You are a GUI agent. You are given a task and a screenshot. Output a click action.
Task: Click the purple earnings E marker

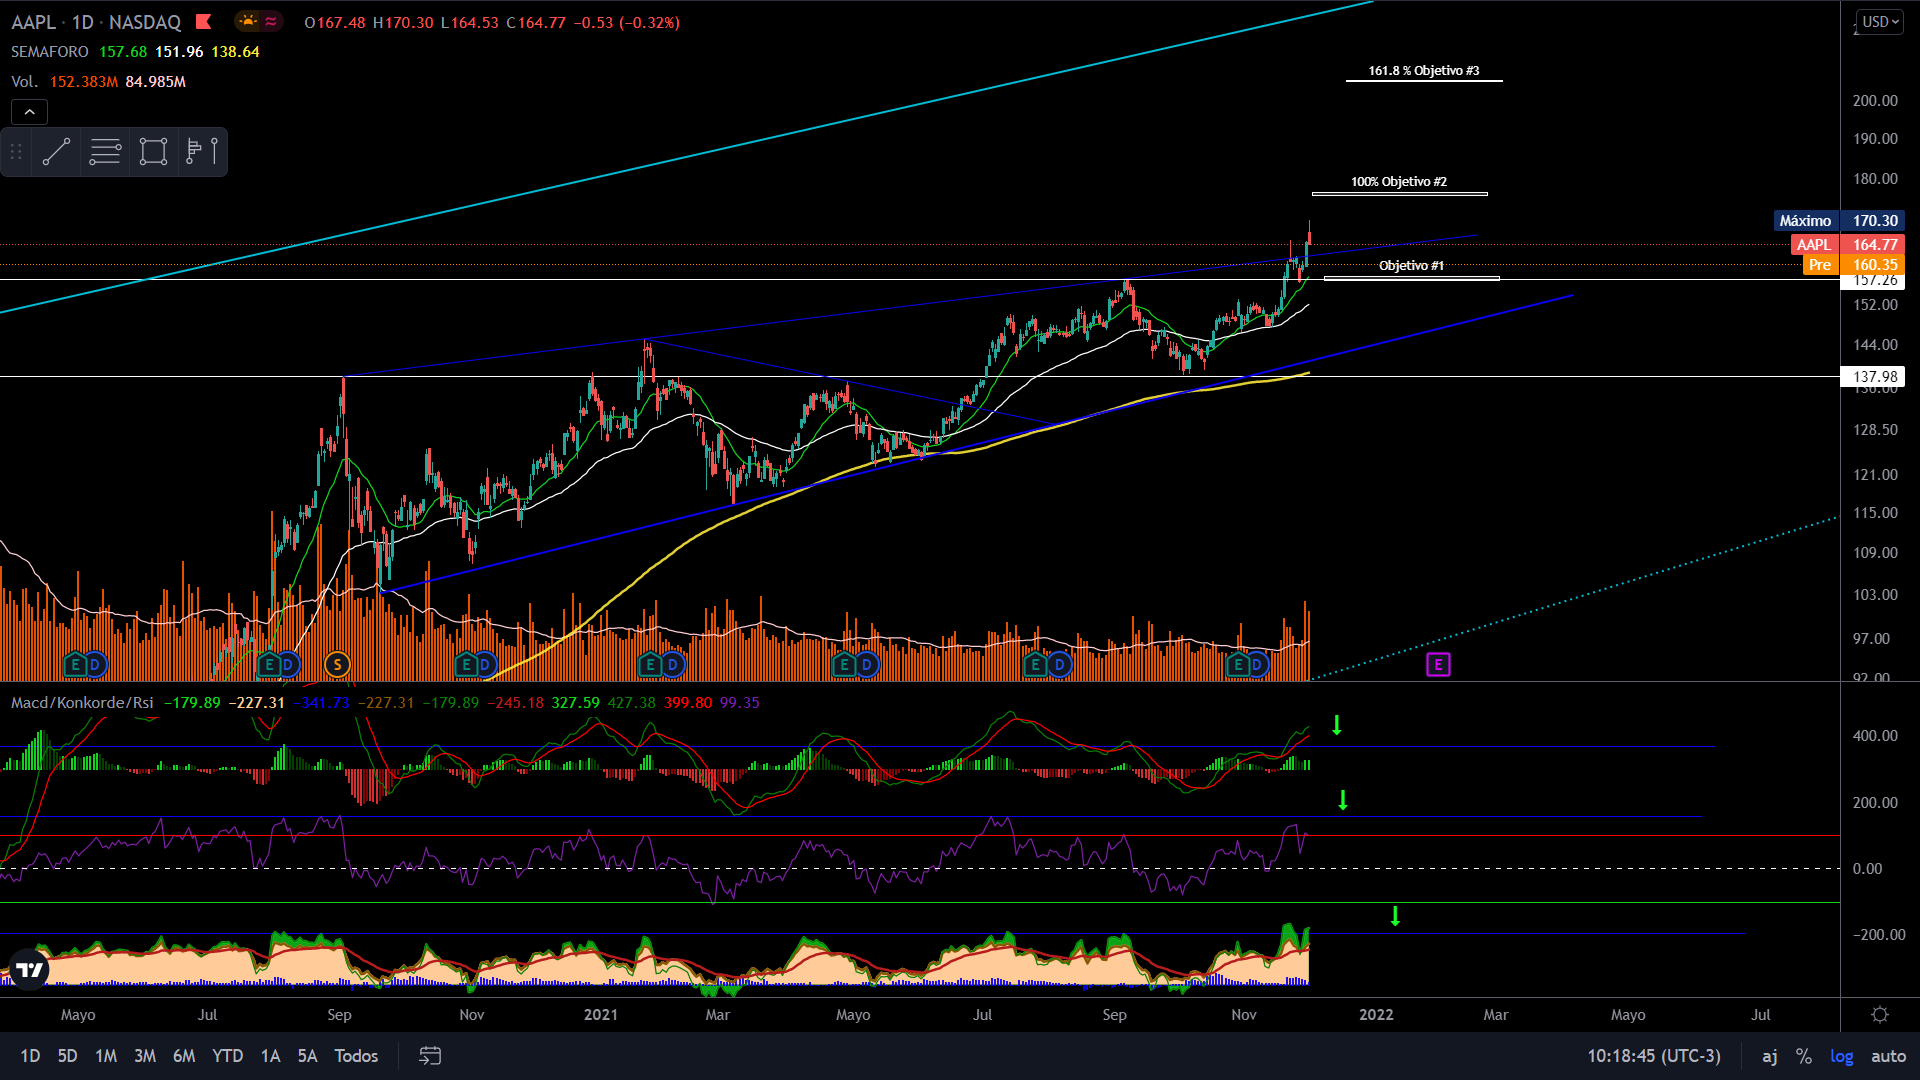coord(1438,664)
